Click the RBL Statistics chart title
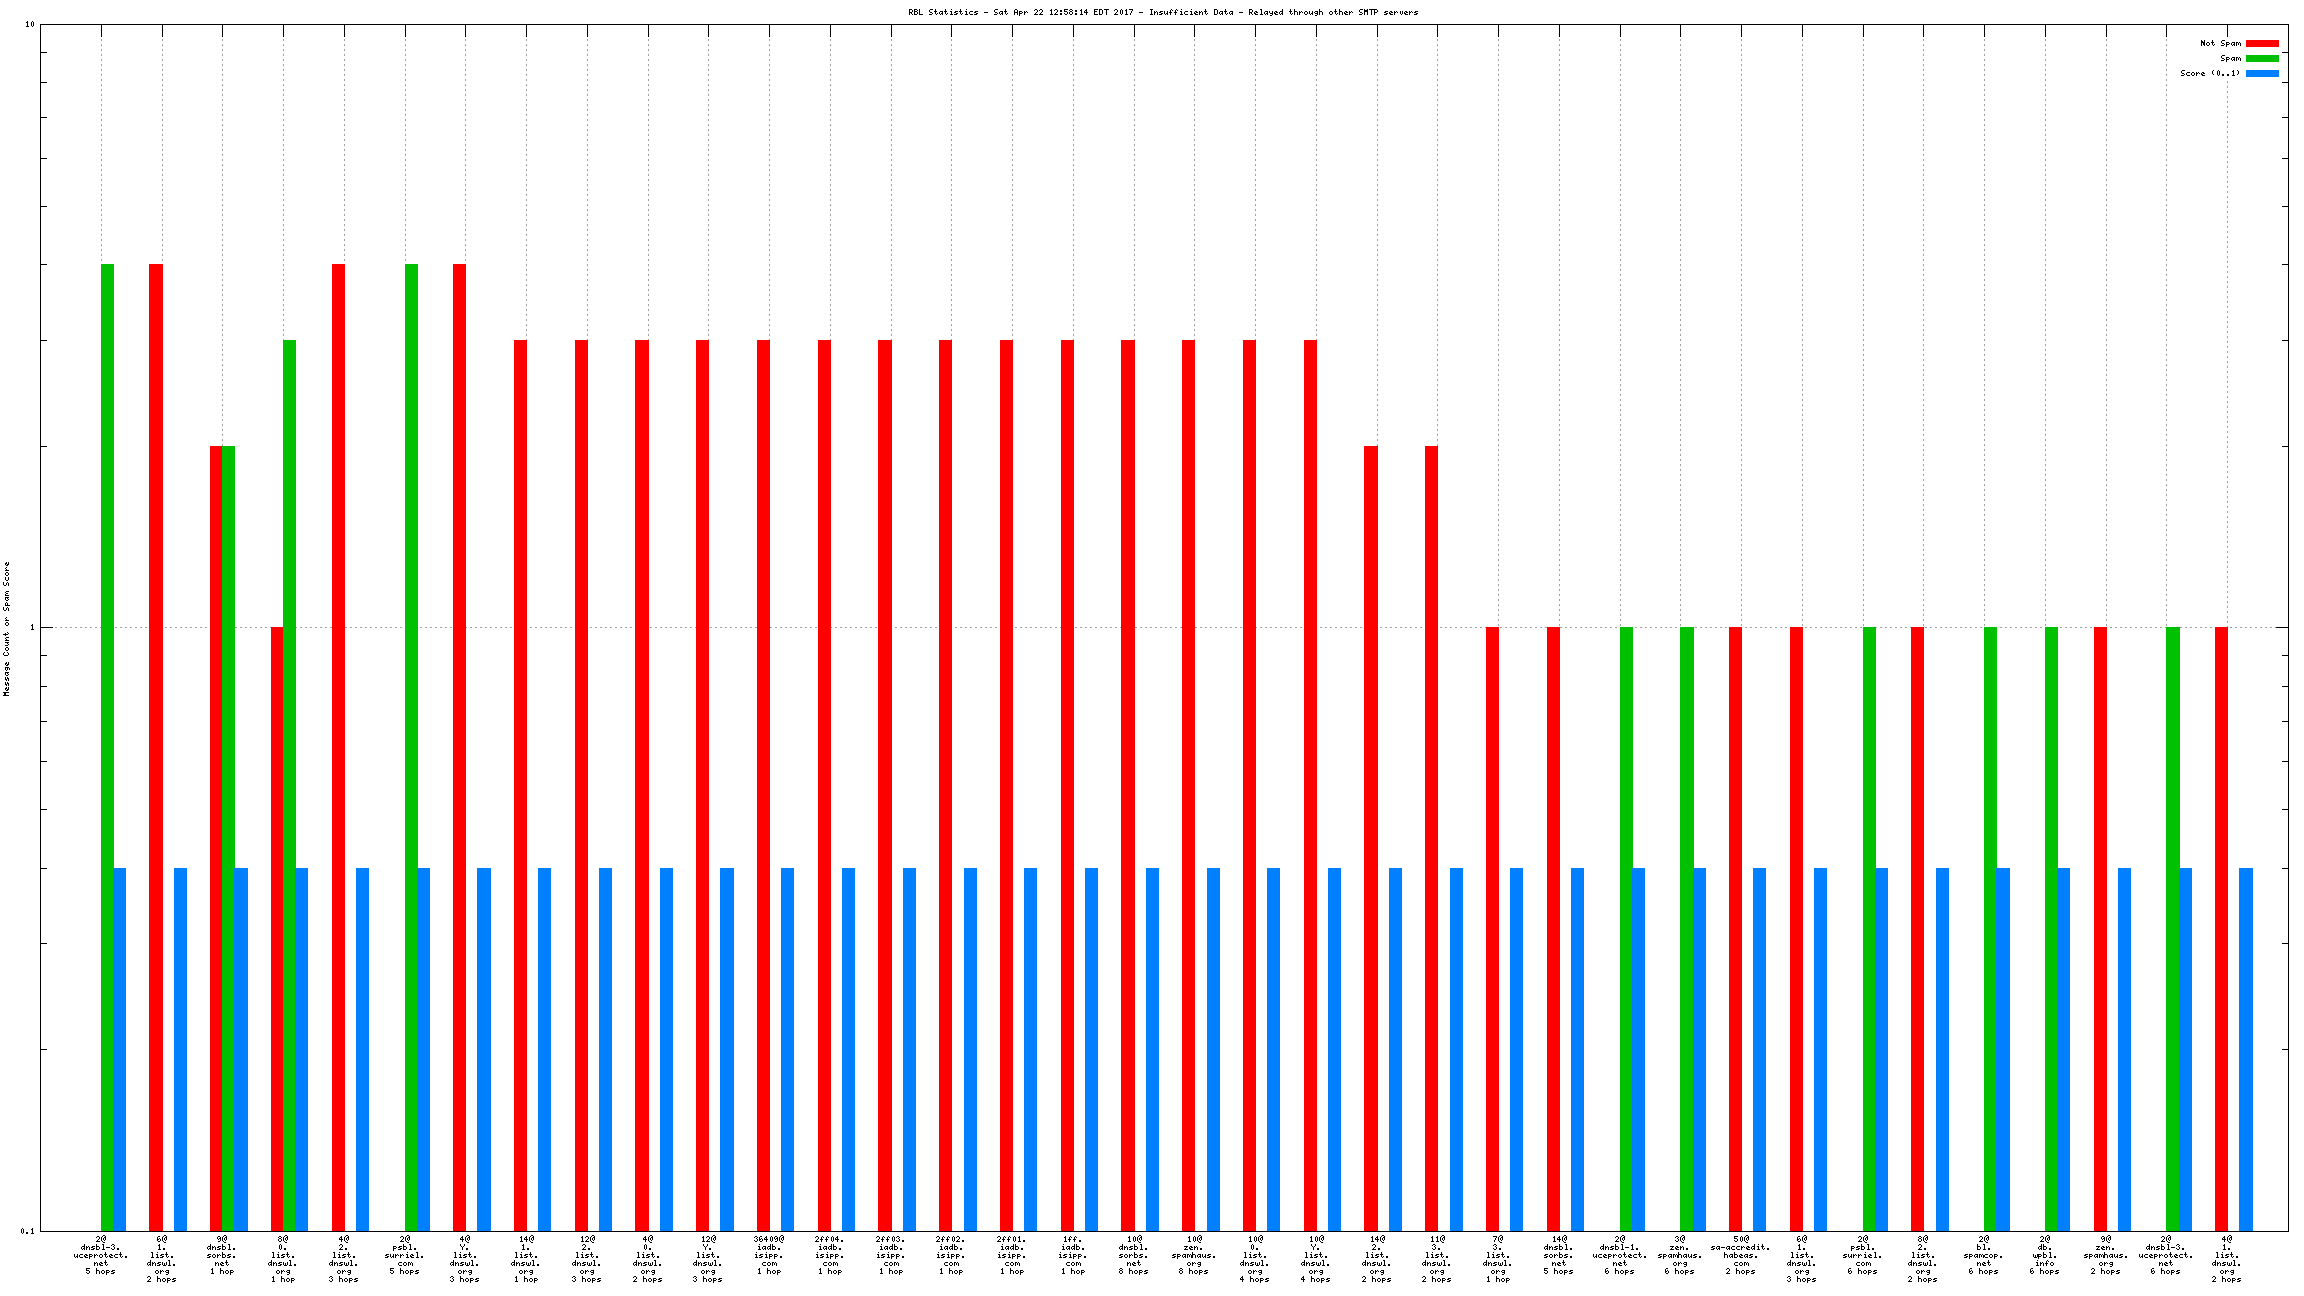The width and height of the screenshot is (2304, 1296). [x=1162, y=12]
